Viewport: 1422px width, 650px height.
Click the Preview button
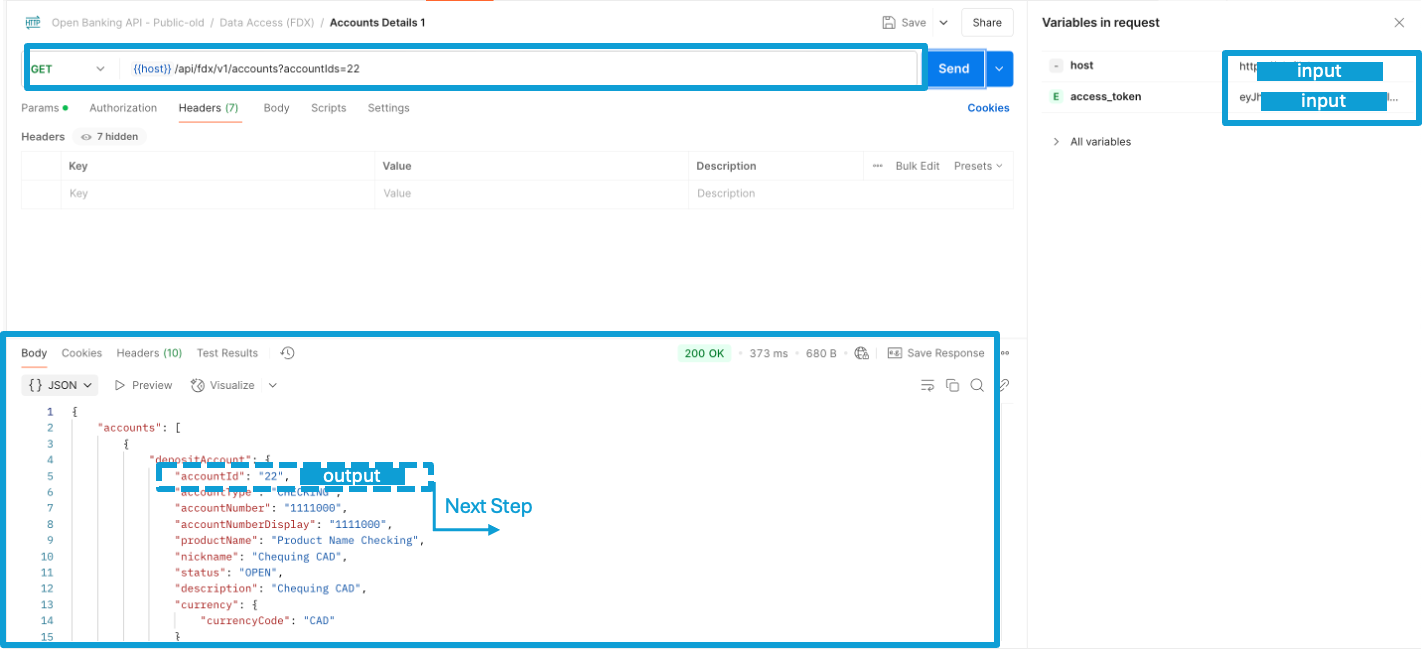point(144,385)
